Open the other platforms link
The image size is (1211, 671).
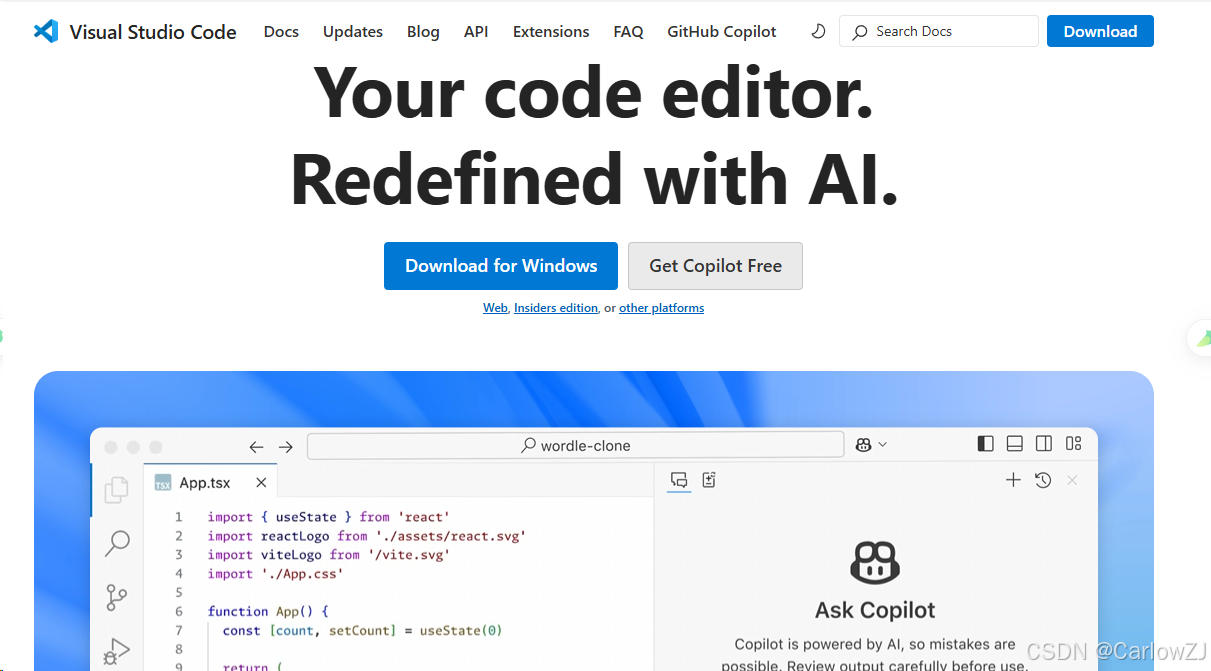tap(661, 308)
